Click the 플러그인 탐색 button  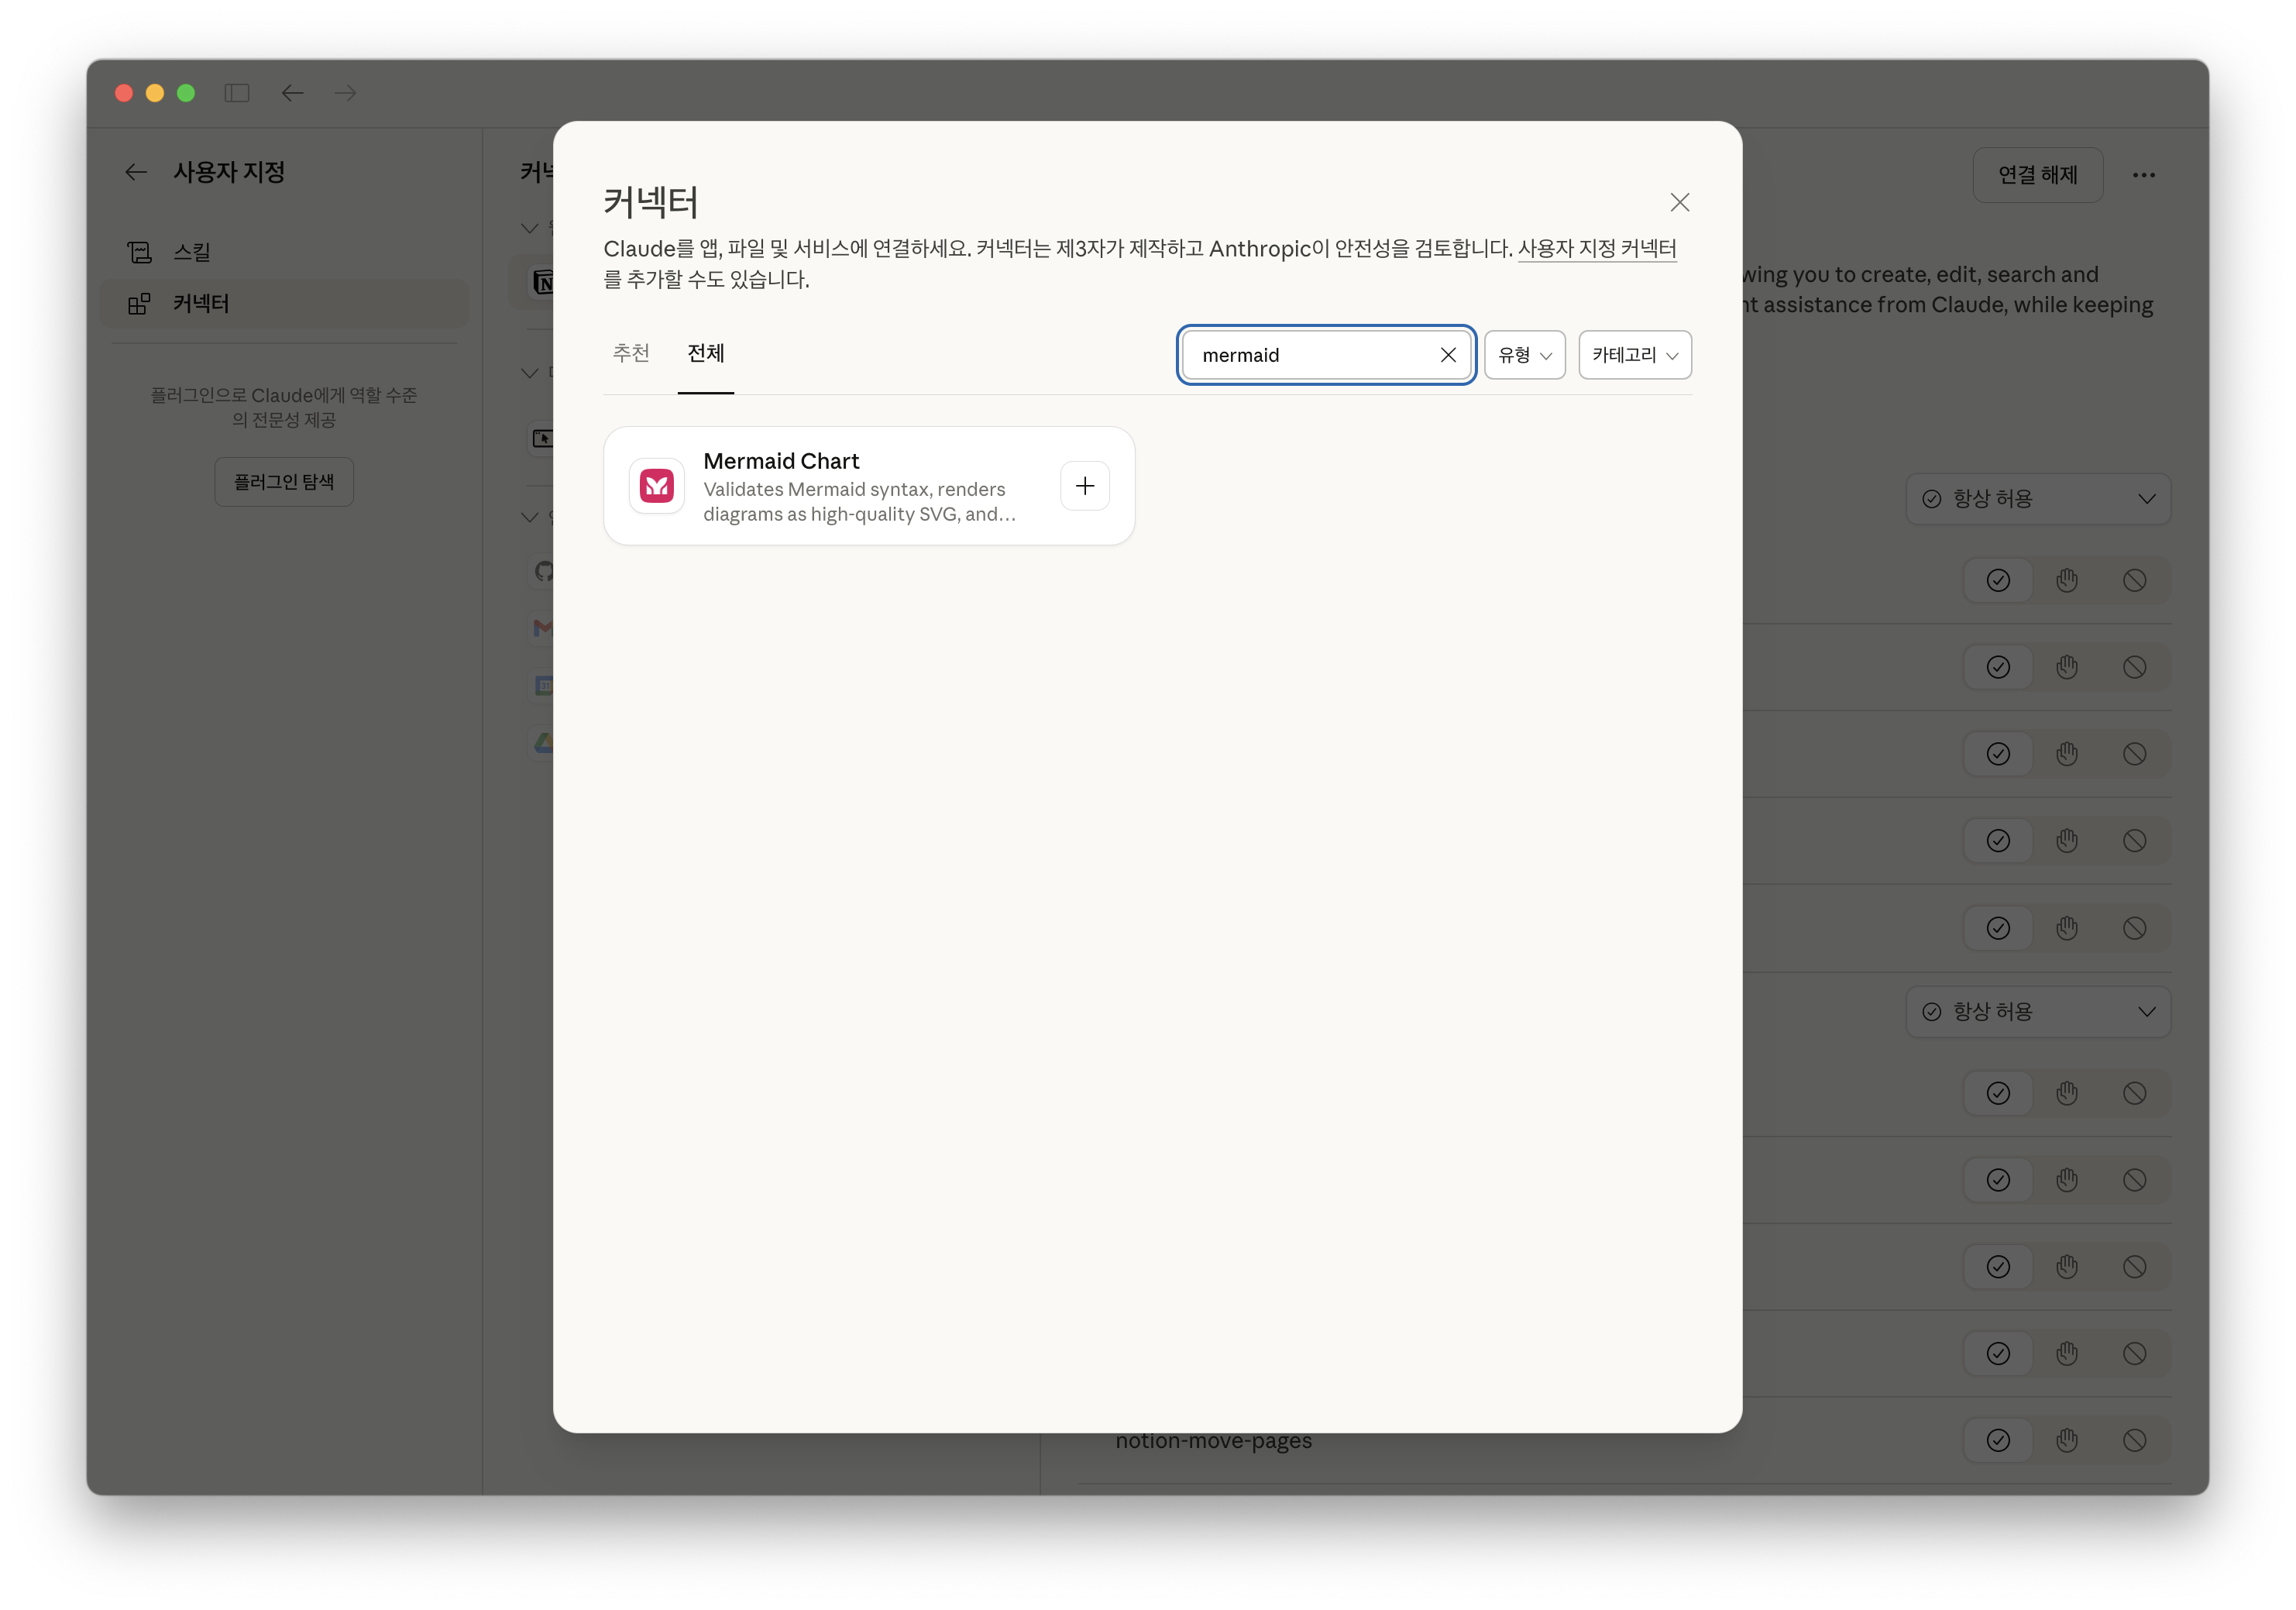tap(284, 482)
